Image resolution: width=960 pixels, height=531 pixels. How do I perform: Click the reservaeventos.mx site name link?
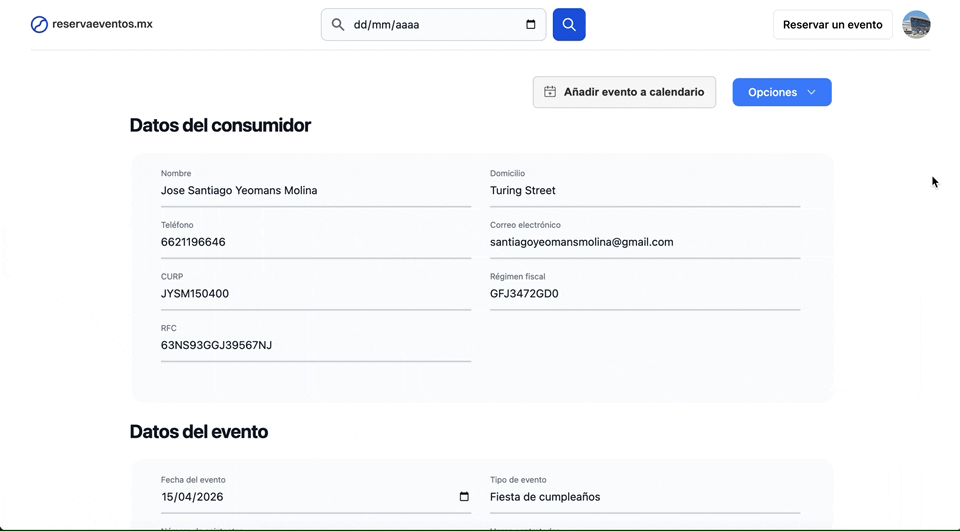[x=102, y=24]
